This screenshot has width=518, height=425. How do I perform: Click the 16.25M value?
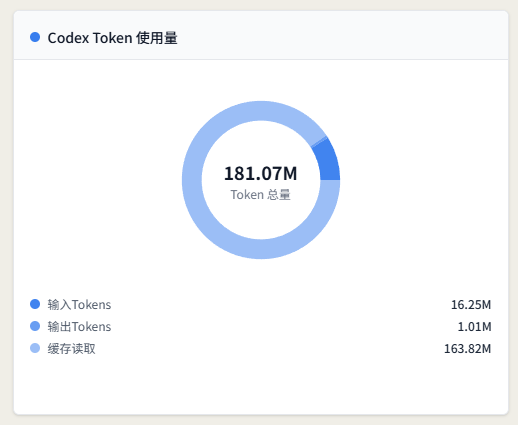tap(471, 305)
